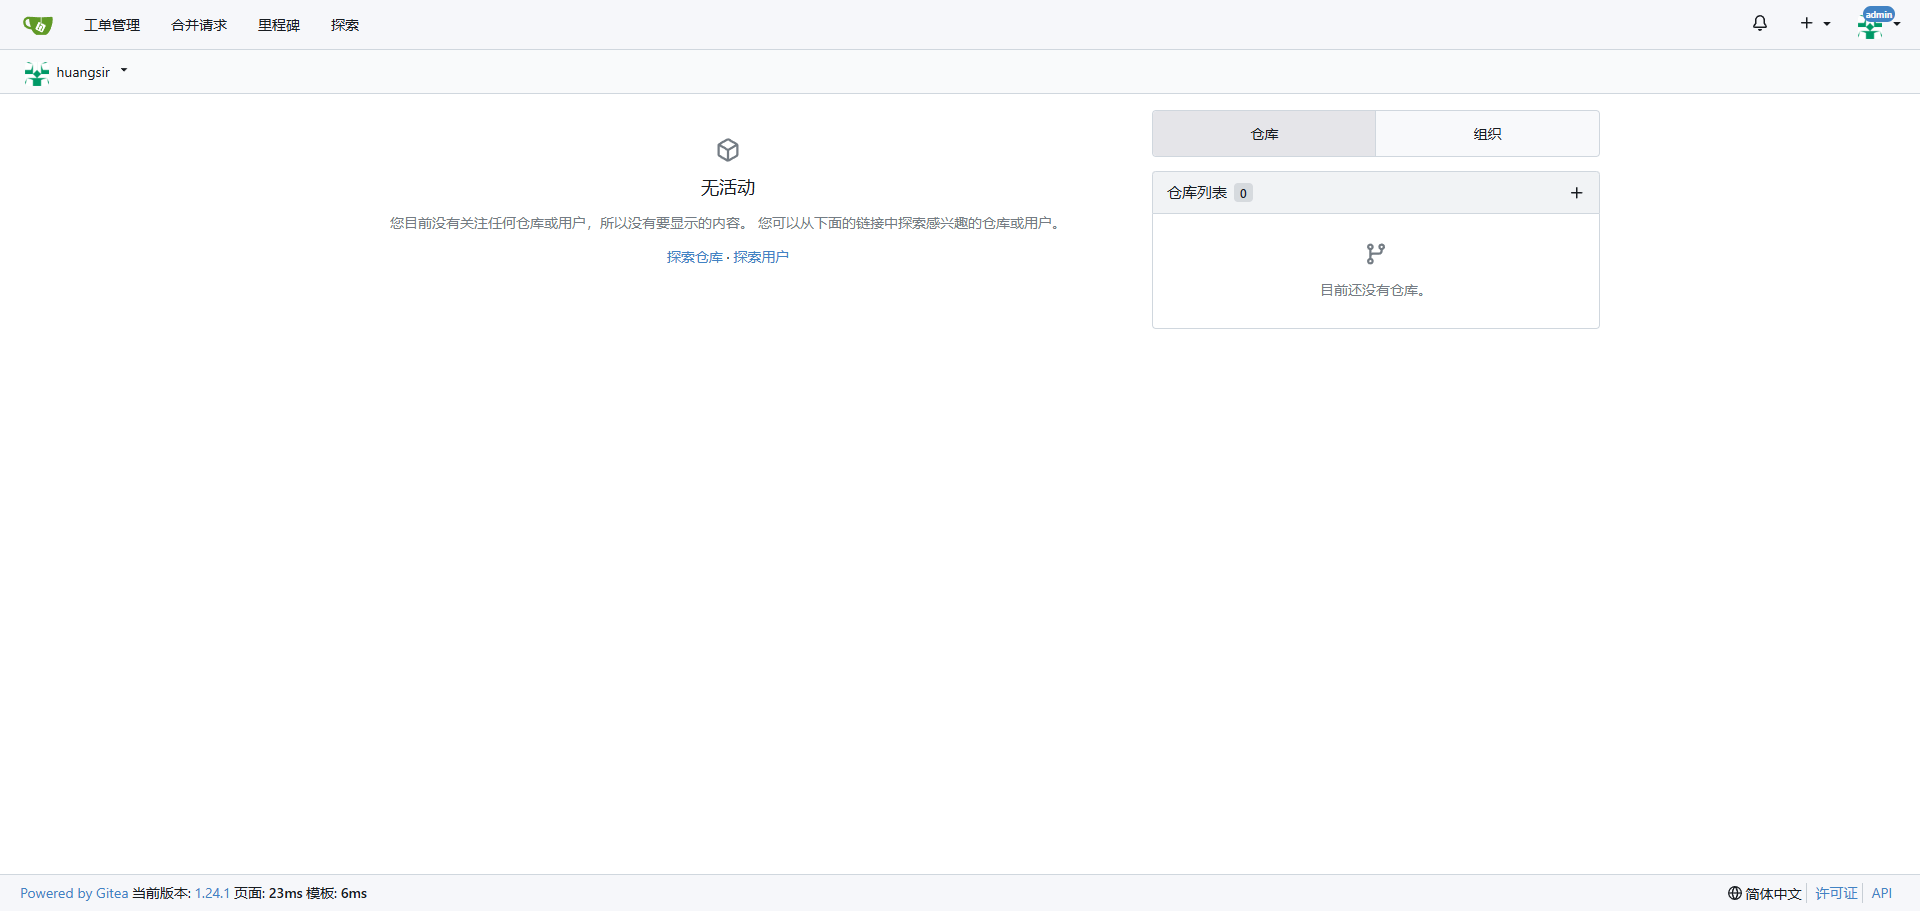Open the 简体中文 language selector

point(1764,893)
